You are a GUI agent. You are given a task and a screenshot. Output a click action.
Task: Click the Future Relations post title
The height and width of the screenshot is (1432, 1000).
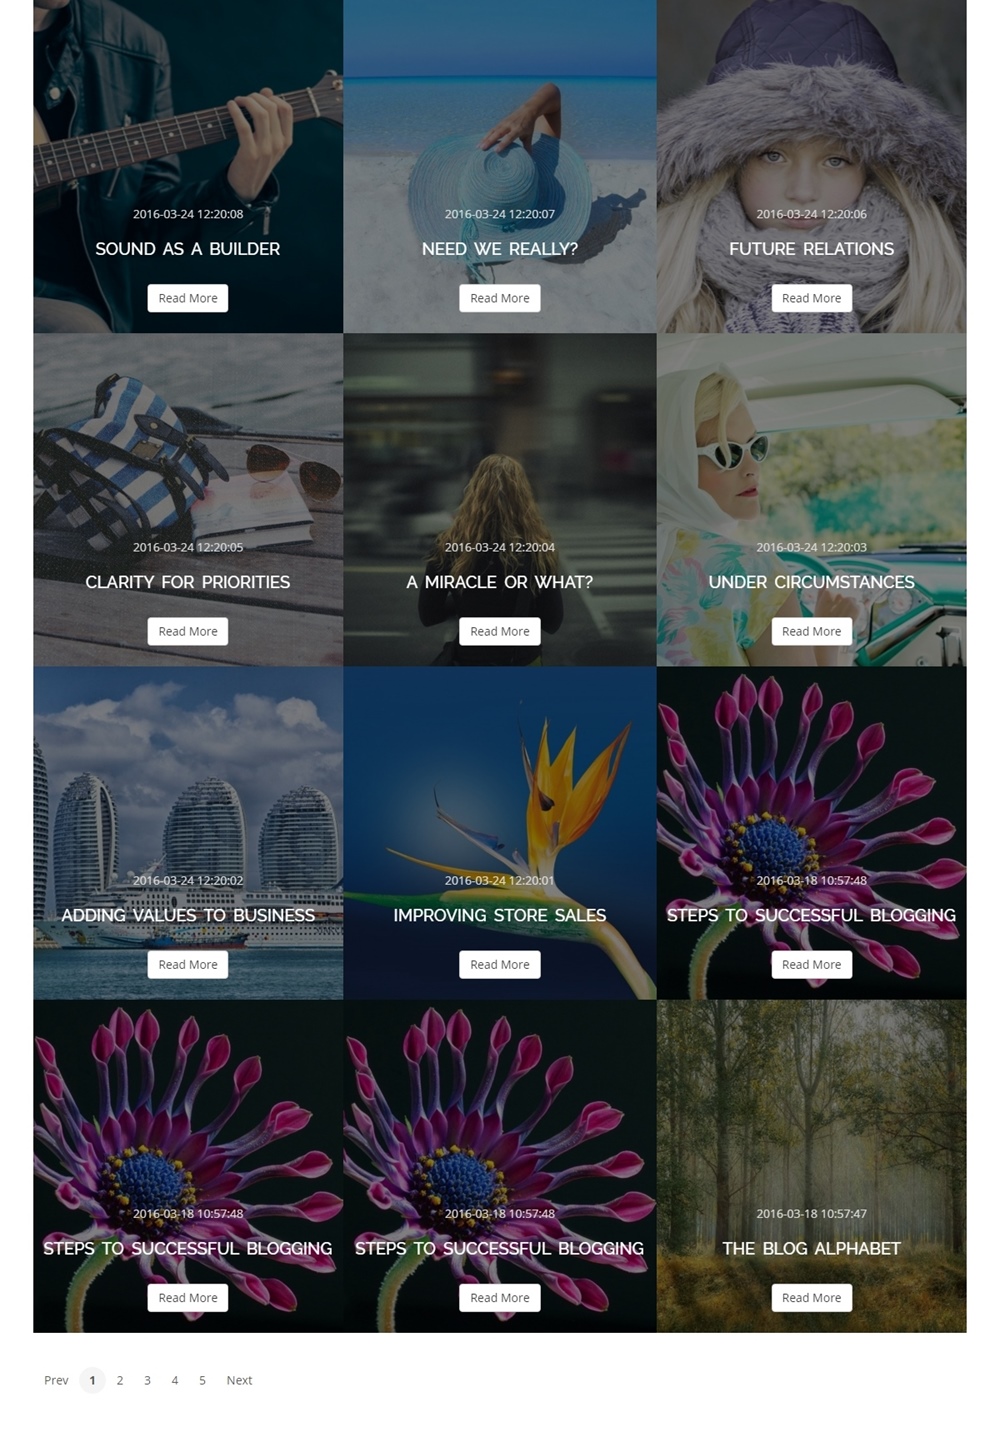click(812, 249)
